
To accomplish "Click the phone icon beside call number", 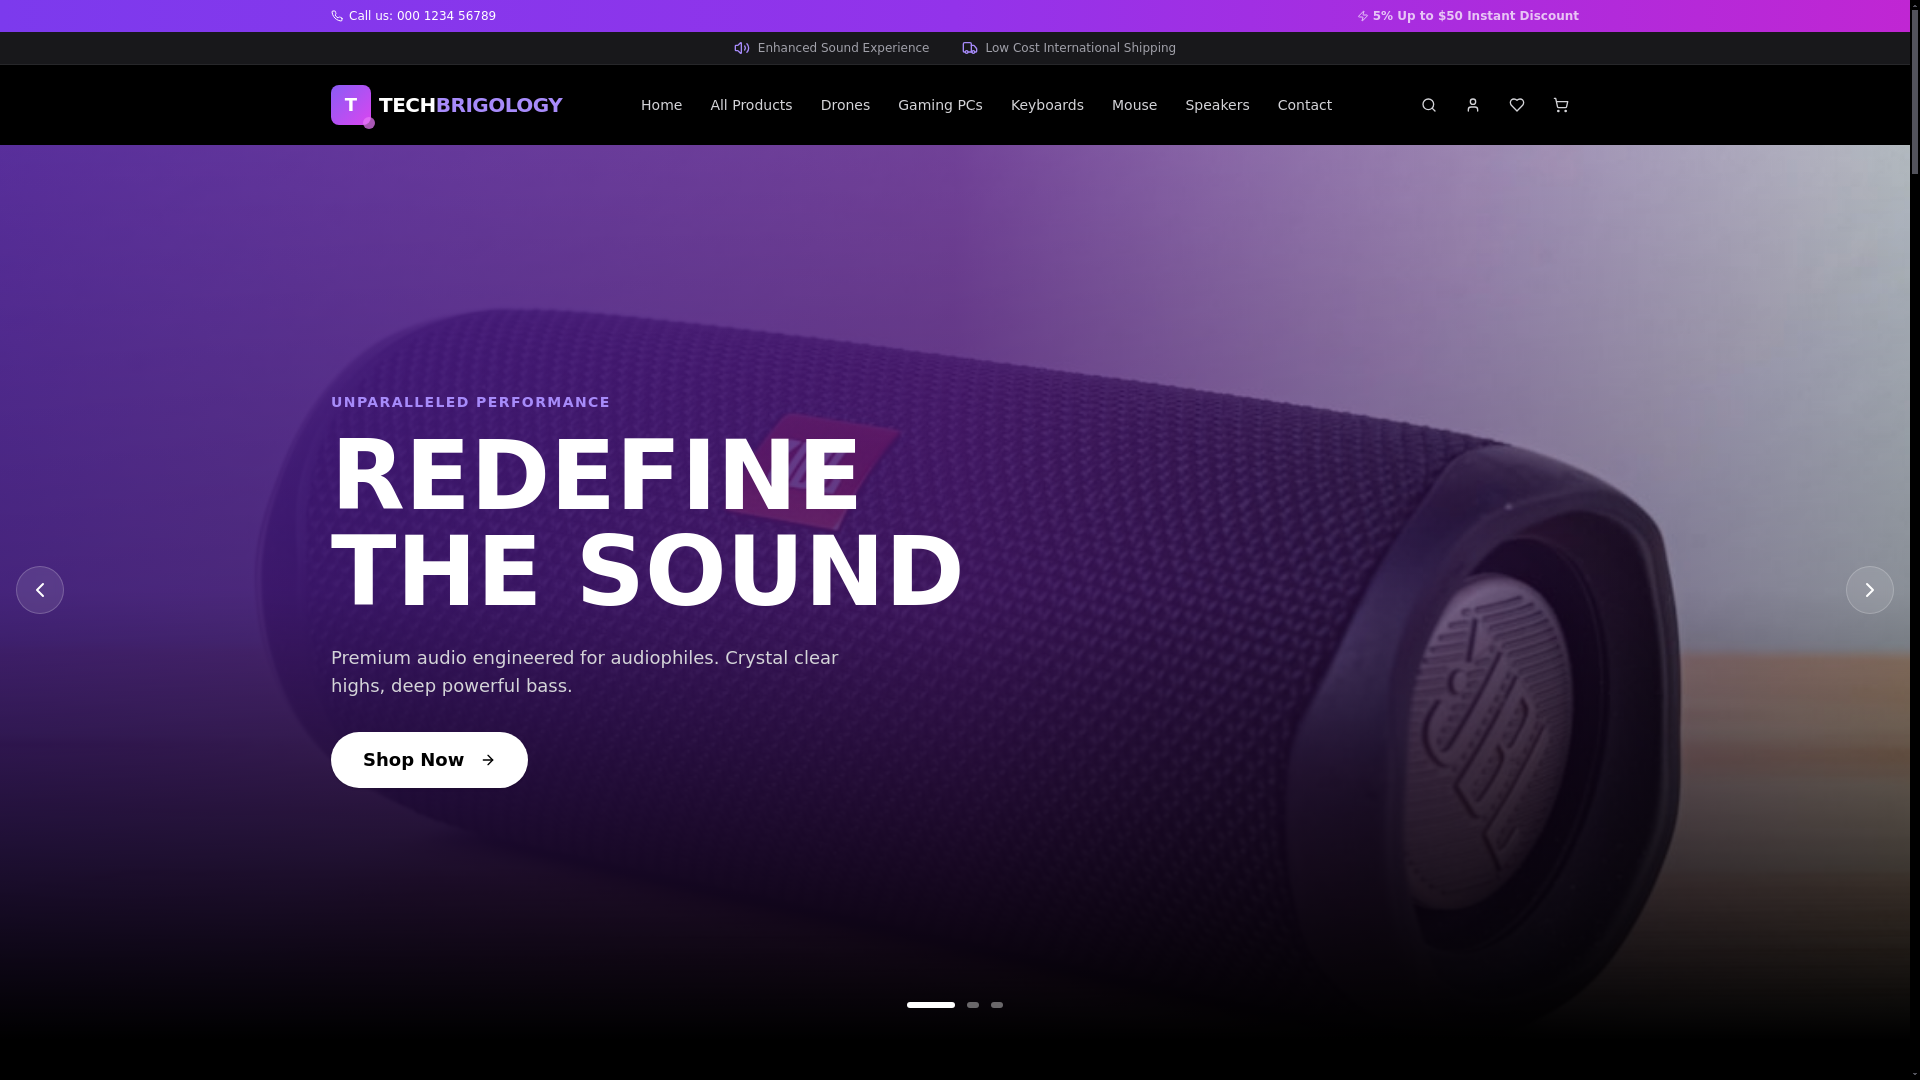I will 337,16.
